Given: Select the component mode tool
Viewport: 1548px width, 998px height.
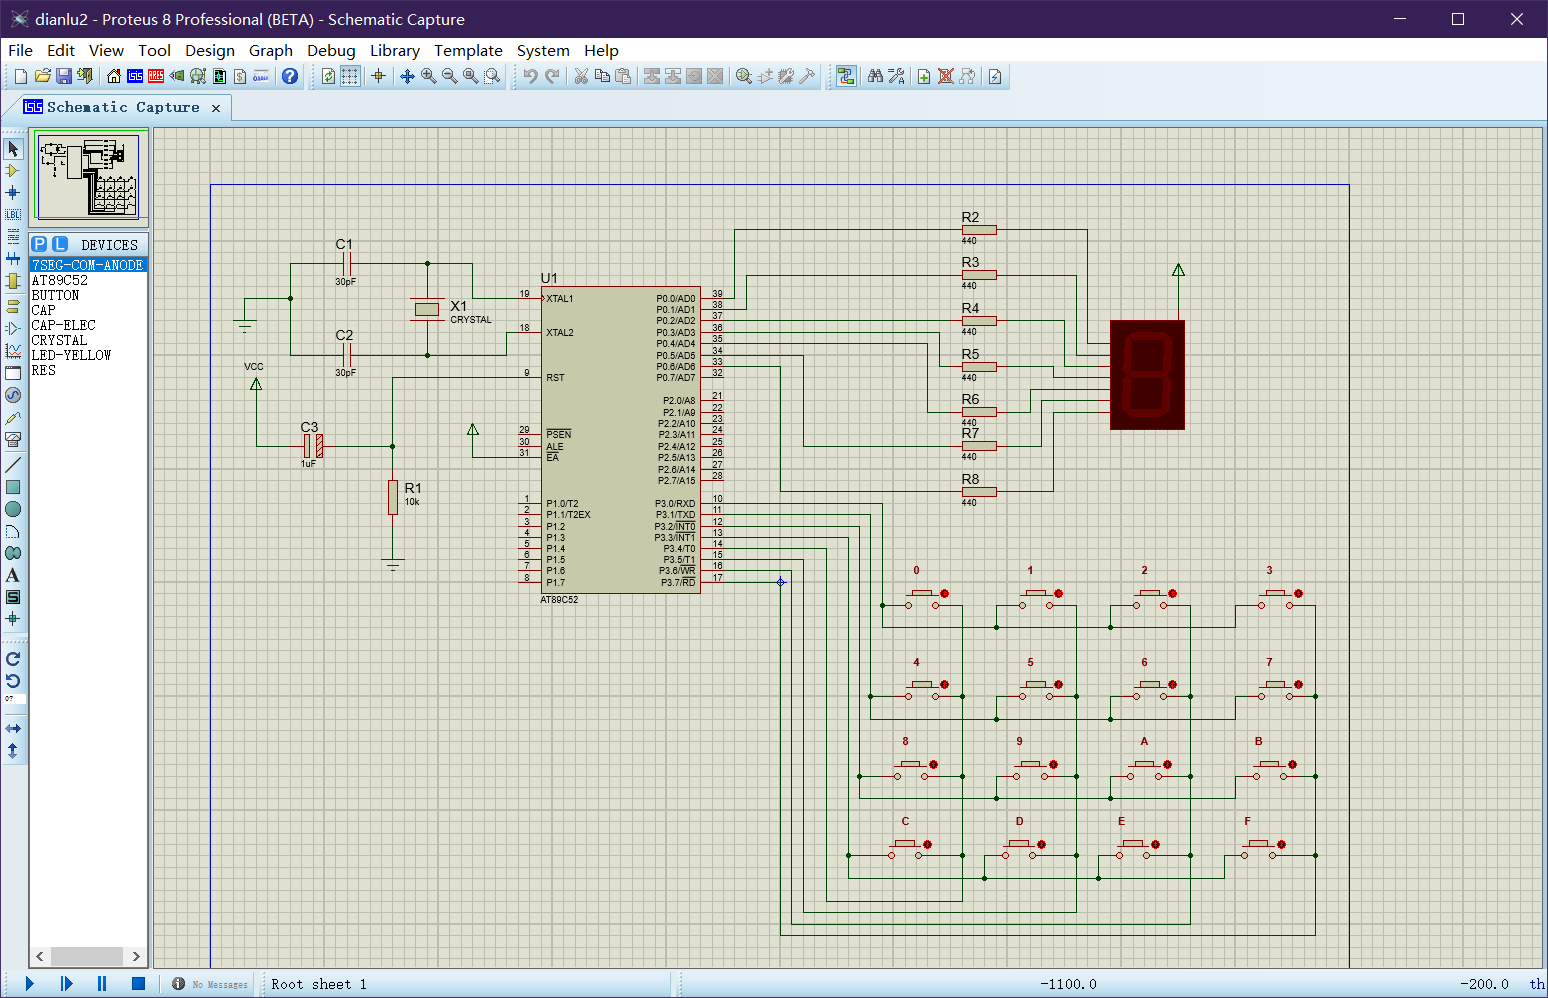Looking at the screenshot, I should pos(13,170).
